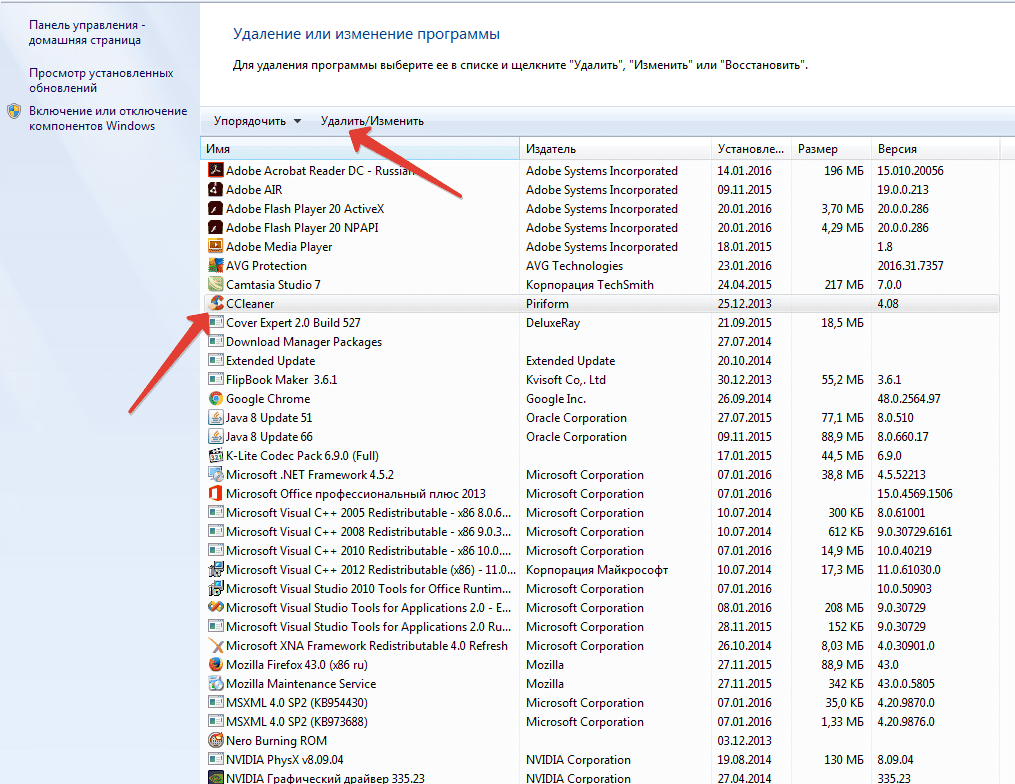1015x784 pixels.
Task: Click the Cover Expert 2.0 Build 527 icon
Action: [216, 322]
